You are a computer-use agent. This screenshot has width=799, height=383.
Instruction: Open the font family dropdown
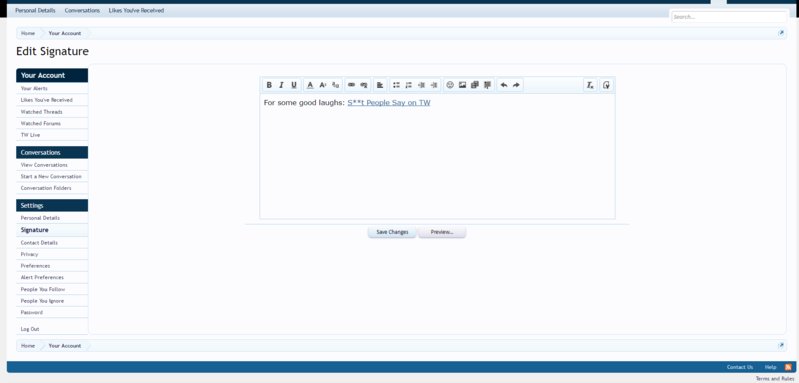[335, 85]
